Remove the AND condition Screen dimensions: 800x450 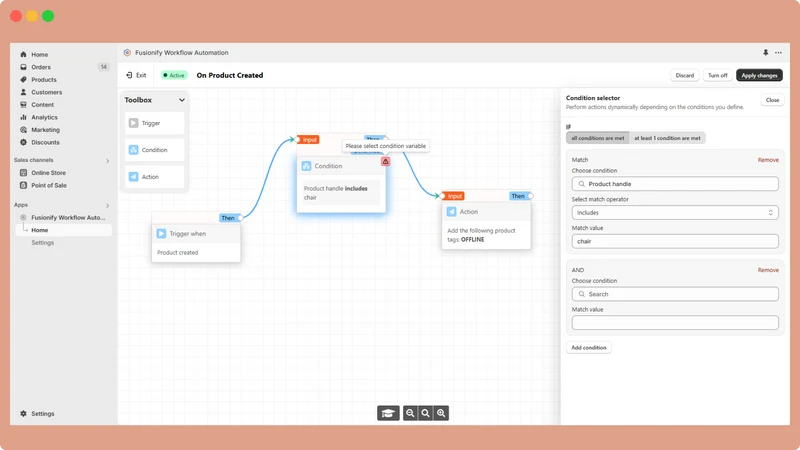tap(768, 270)
